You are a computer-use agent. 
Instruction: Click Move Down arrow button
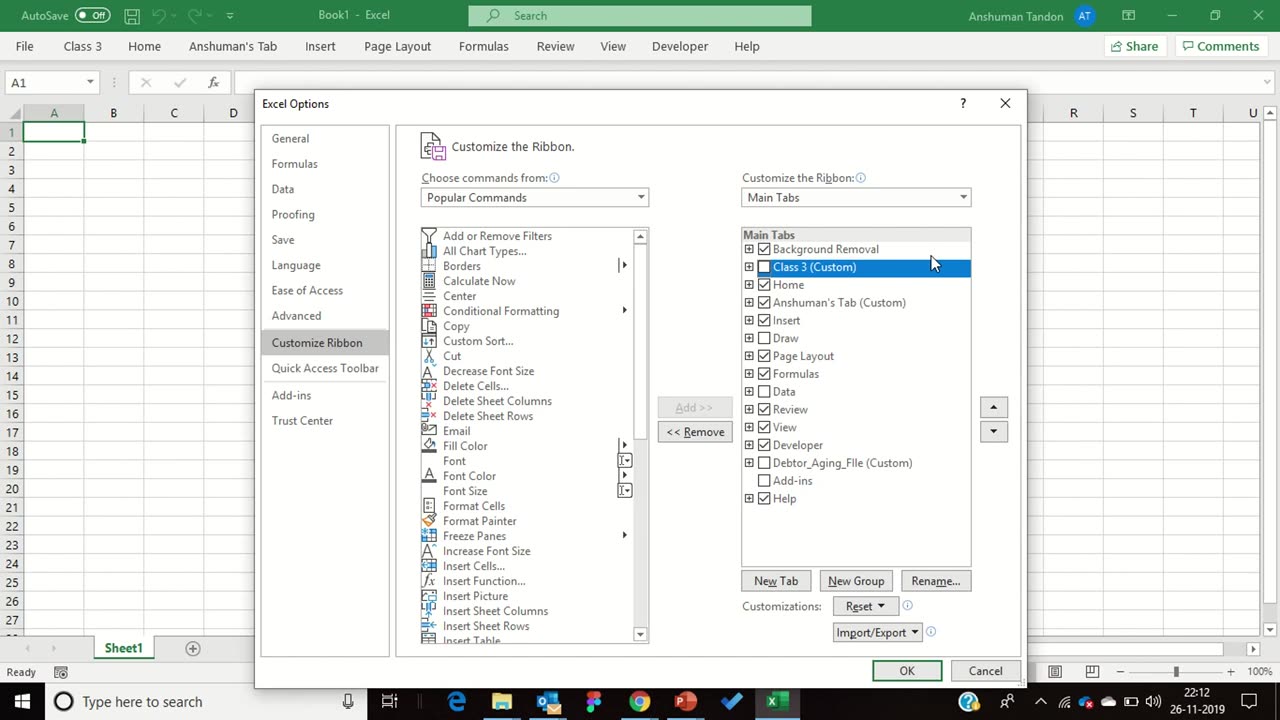[x=993, y=431]
